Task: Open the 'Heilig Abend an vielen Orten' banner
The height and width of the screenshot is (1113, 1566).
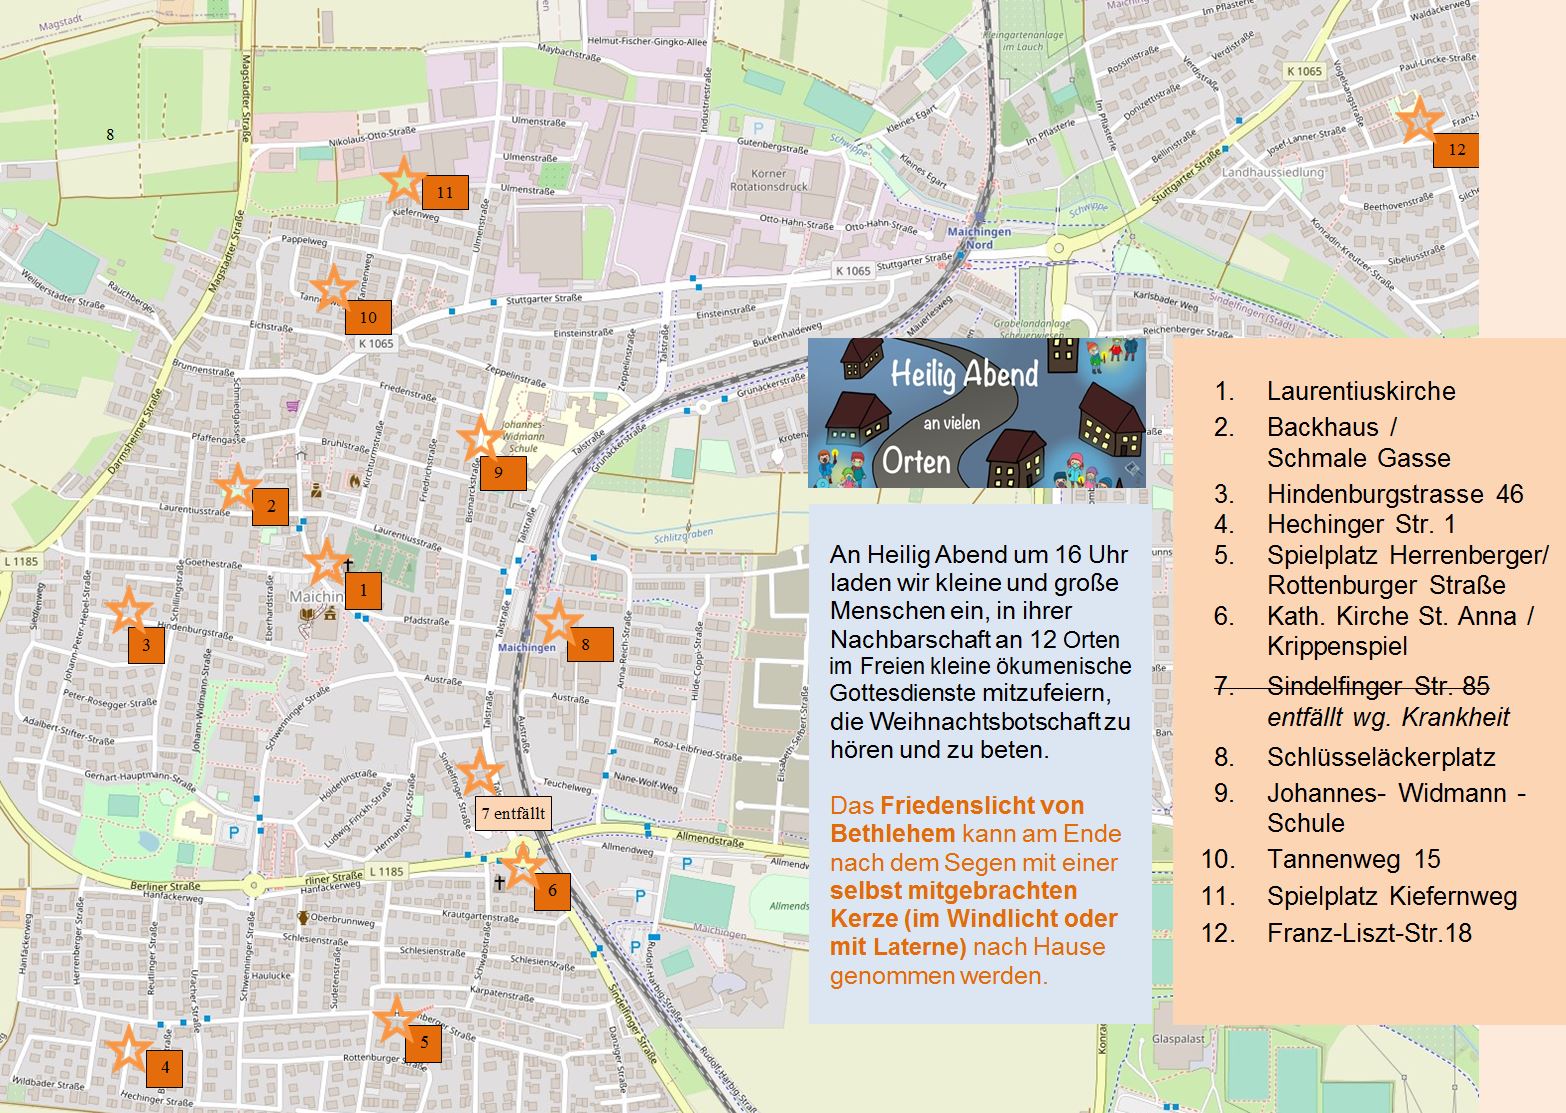Action: (976, 412)
